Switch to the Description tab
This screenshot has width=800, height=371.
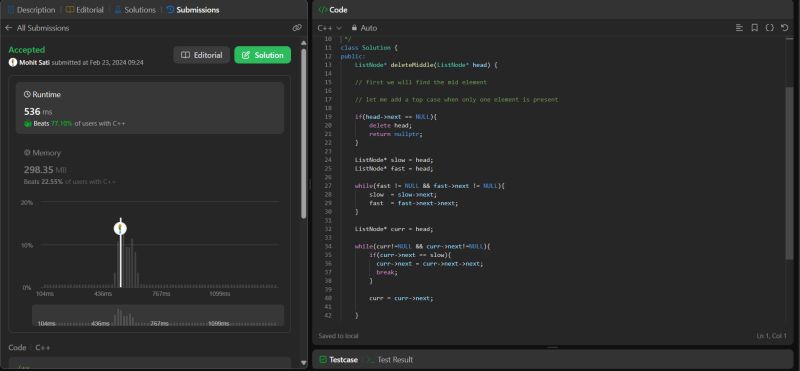[32, 10]
